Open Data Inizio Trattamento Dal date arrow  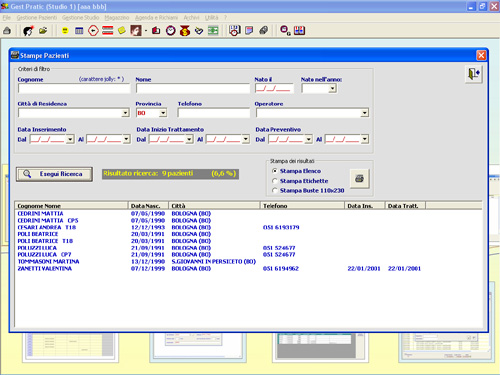(189, 139)
